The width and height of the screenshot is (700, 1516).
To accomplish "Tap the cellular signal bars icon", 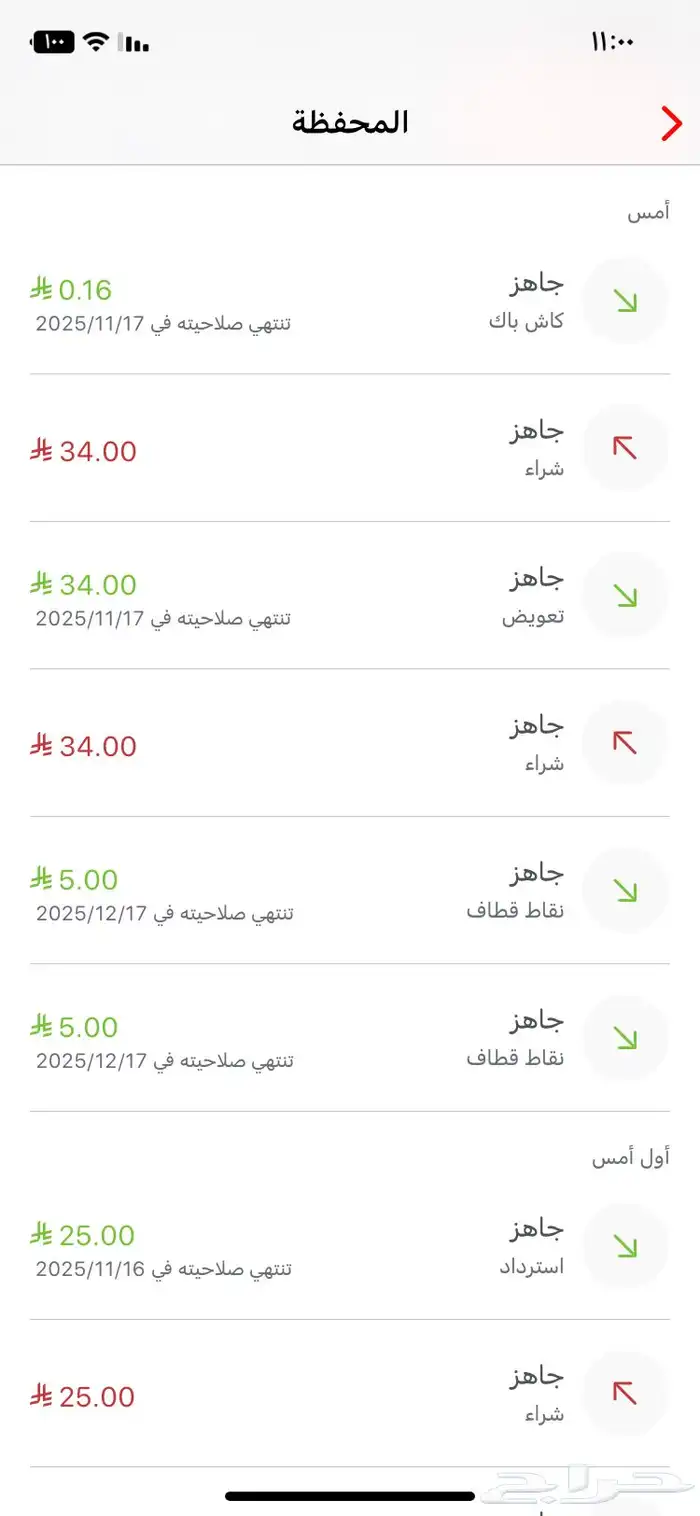I will [x=133, y=43].
